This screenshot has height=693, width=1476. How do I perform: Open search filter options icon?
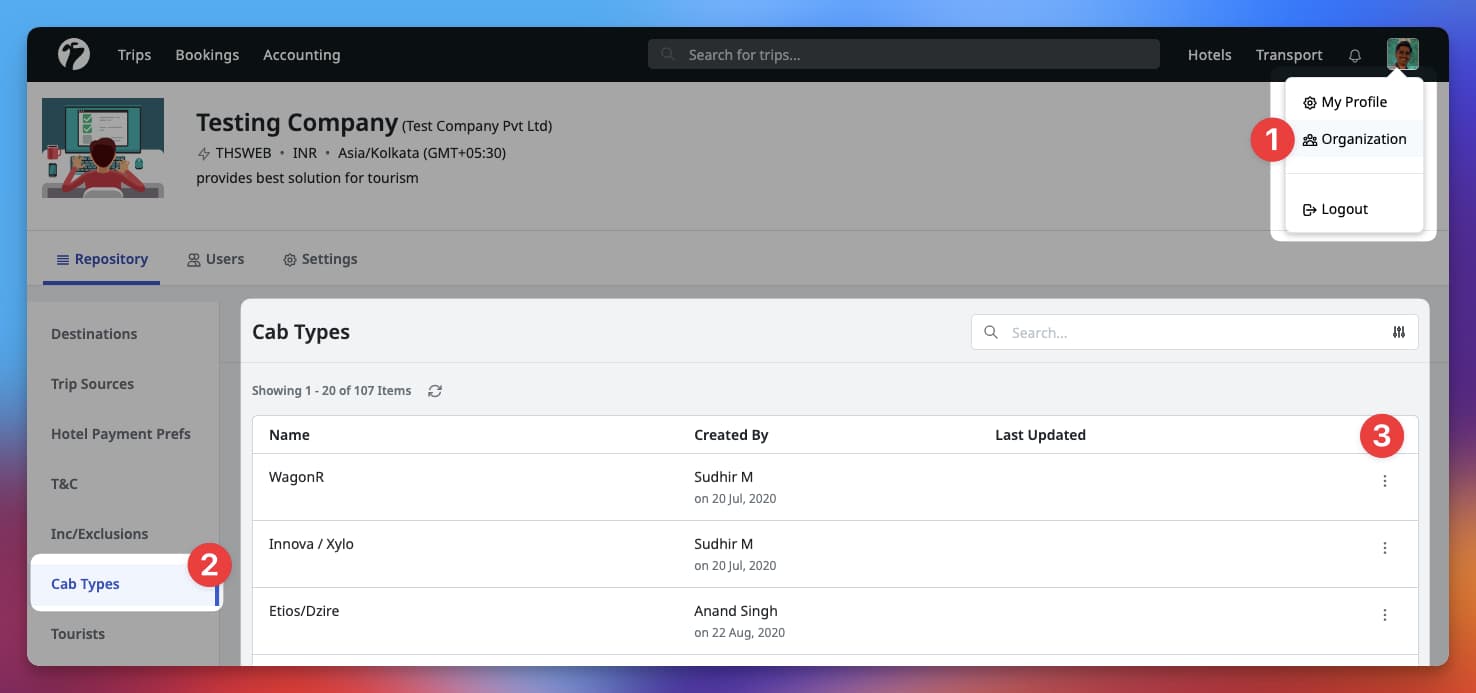[1398, 332]
